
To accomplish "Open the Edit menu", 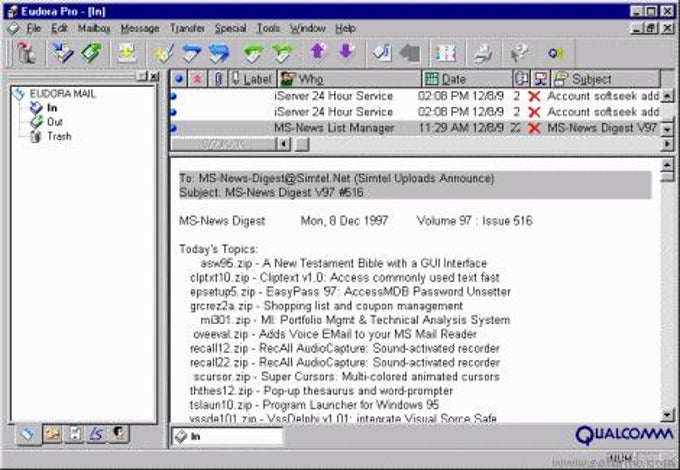I will click(59, 29).
